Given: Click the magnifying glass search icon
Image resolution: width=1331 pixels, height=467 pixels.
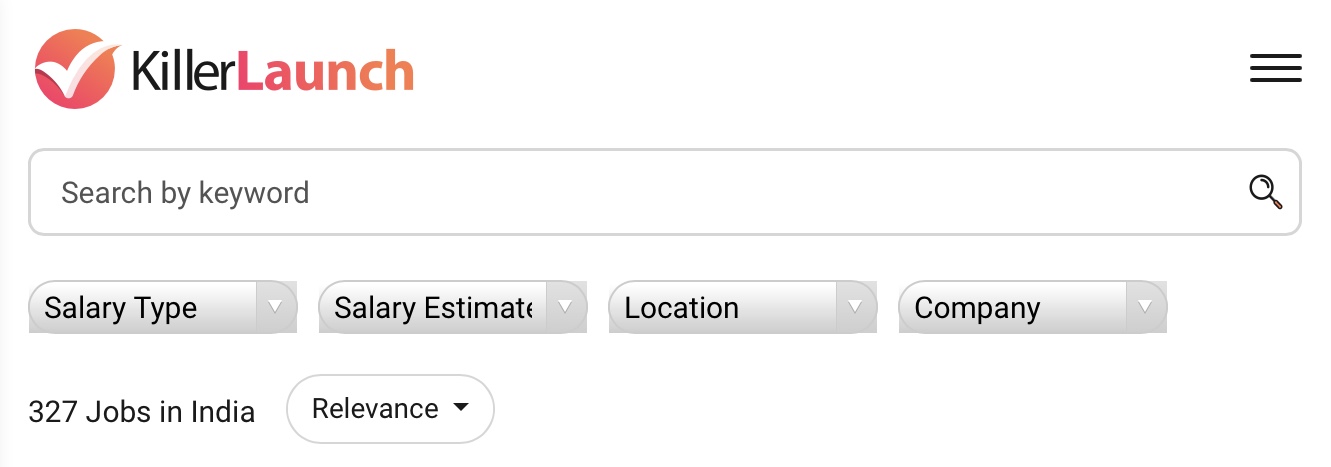Looking at the screenshot, I should 1266,192.
